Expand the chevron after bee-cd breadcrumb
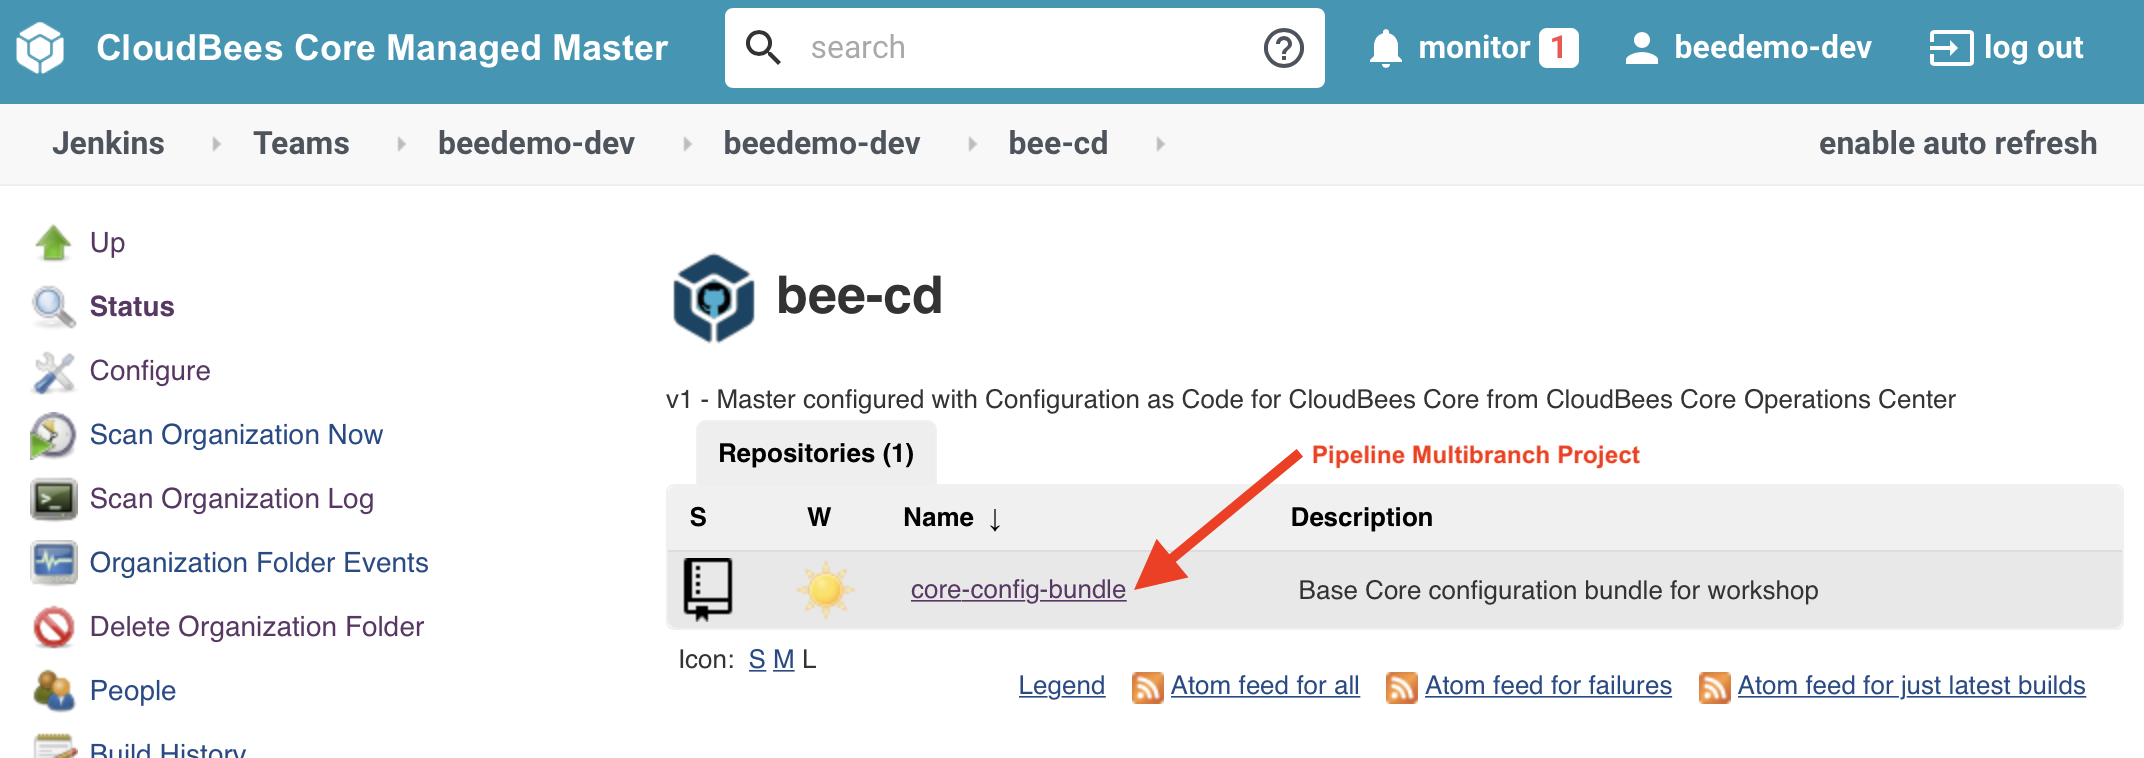This screenshot has width=2144, height=758. tap(1160, 144)
